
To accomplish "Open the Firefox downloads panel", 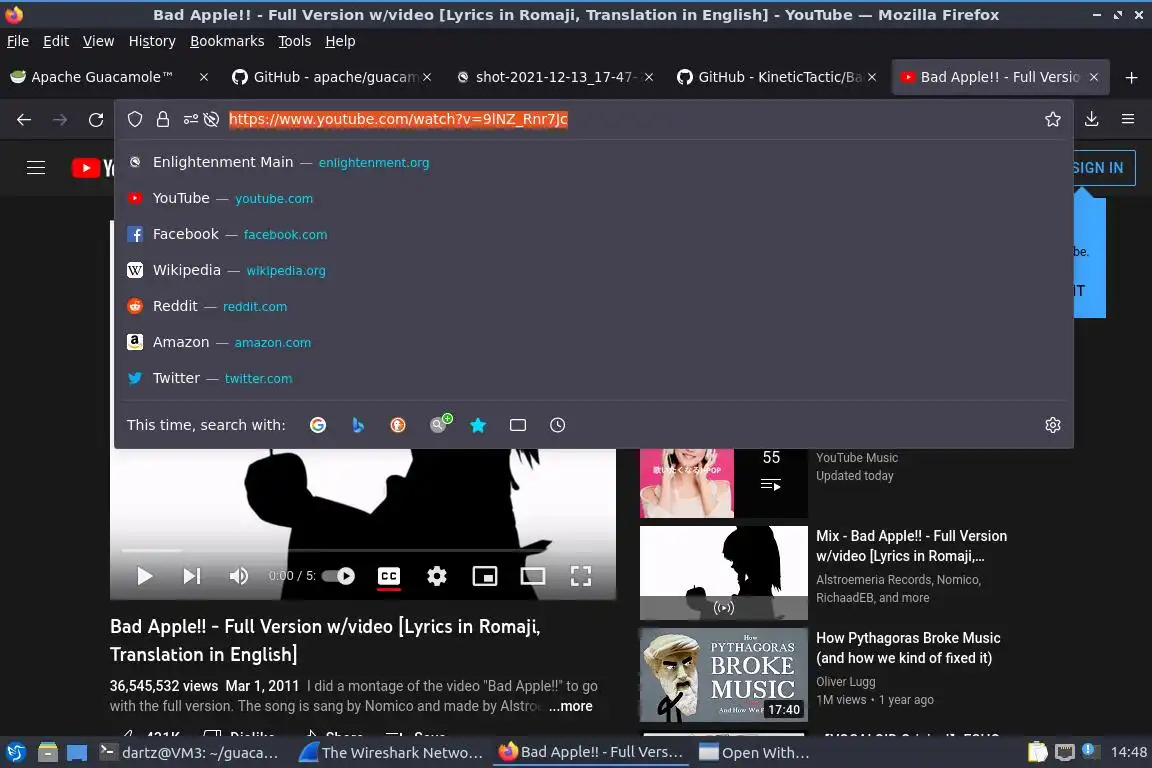I will 1091,119.
